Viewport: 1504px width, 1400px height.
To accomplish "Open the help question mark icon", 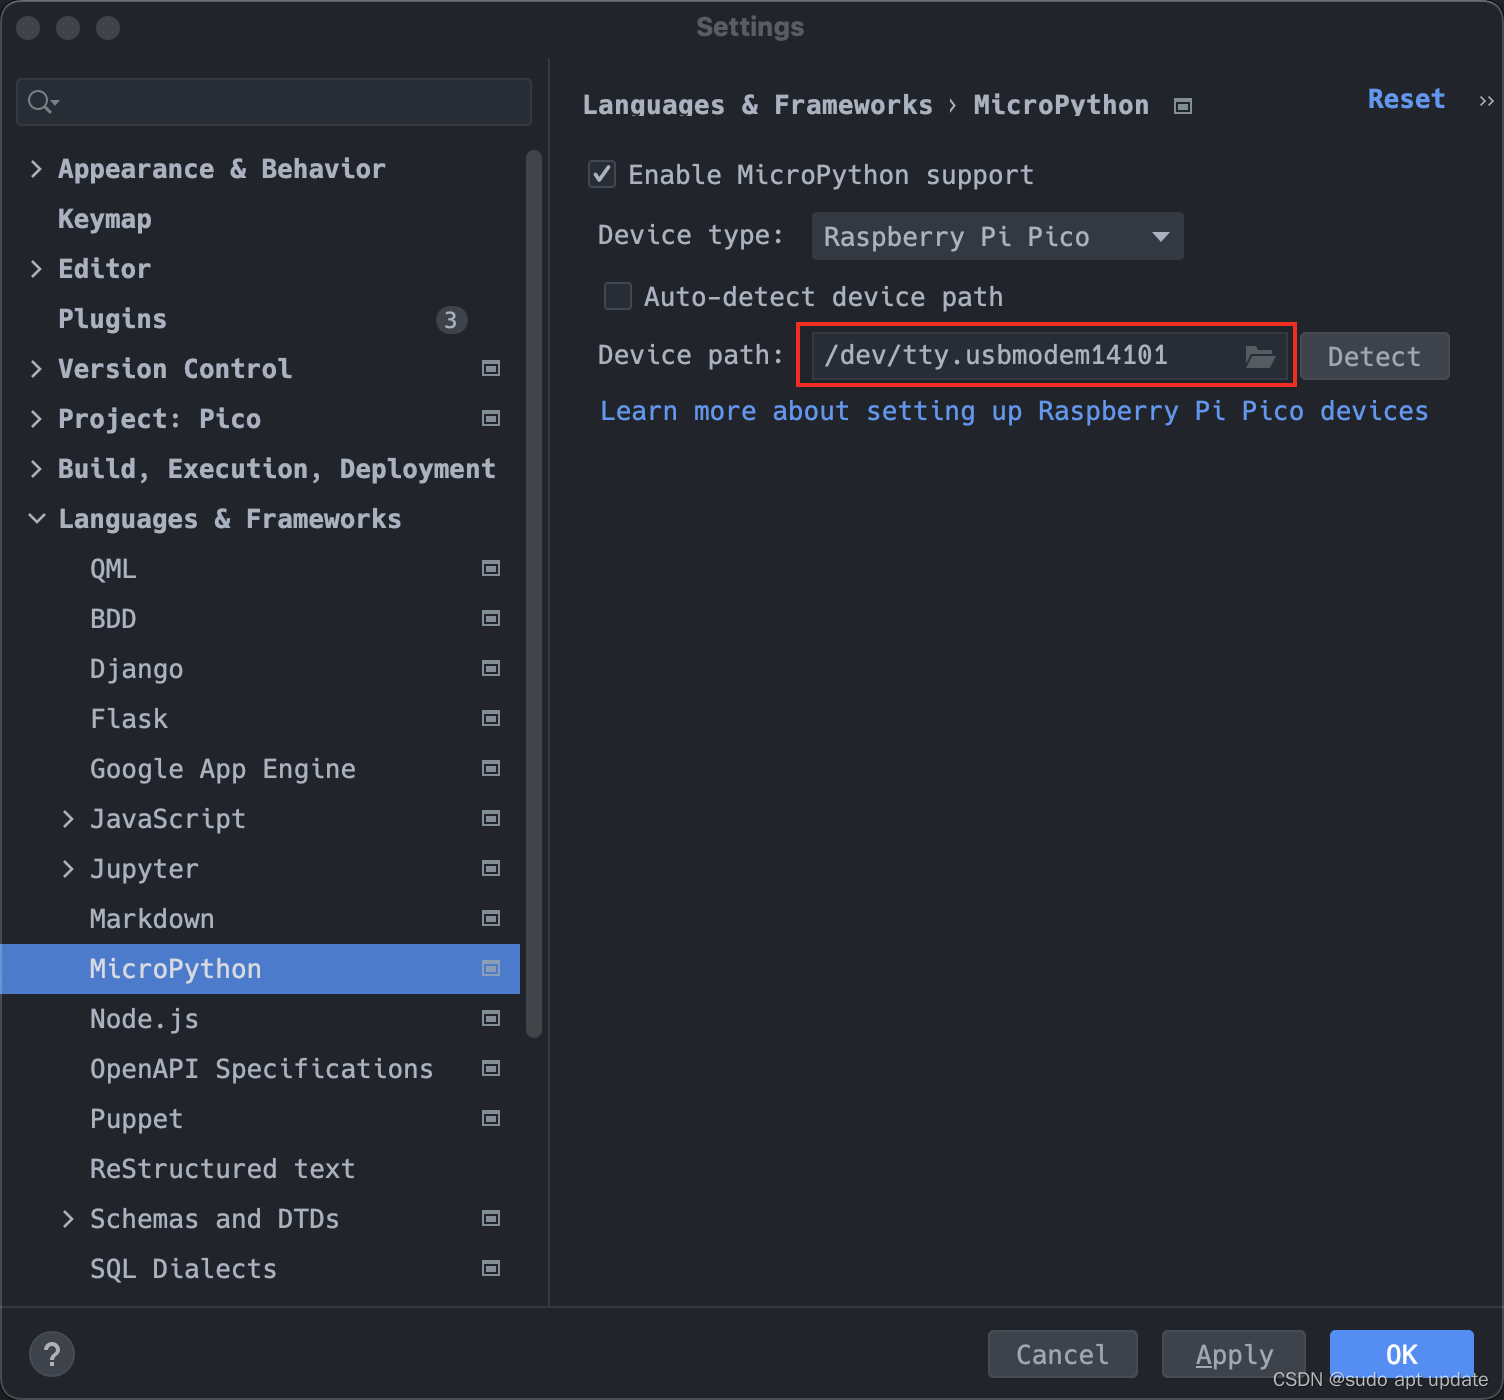I will point(52,1354).
